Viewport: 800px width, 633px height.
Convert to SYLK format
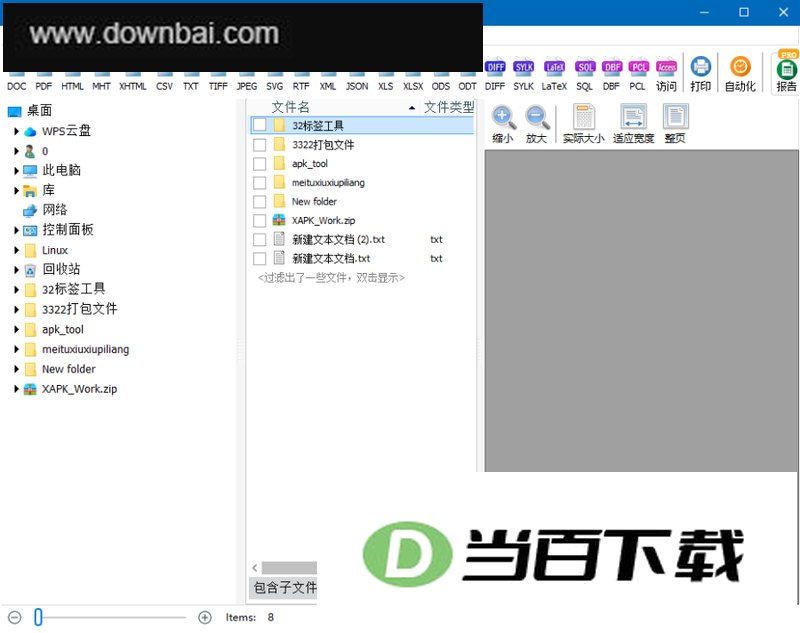(x=523, y=74)
